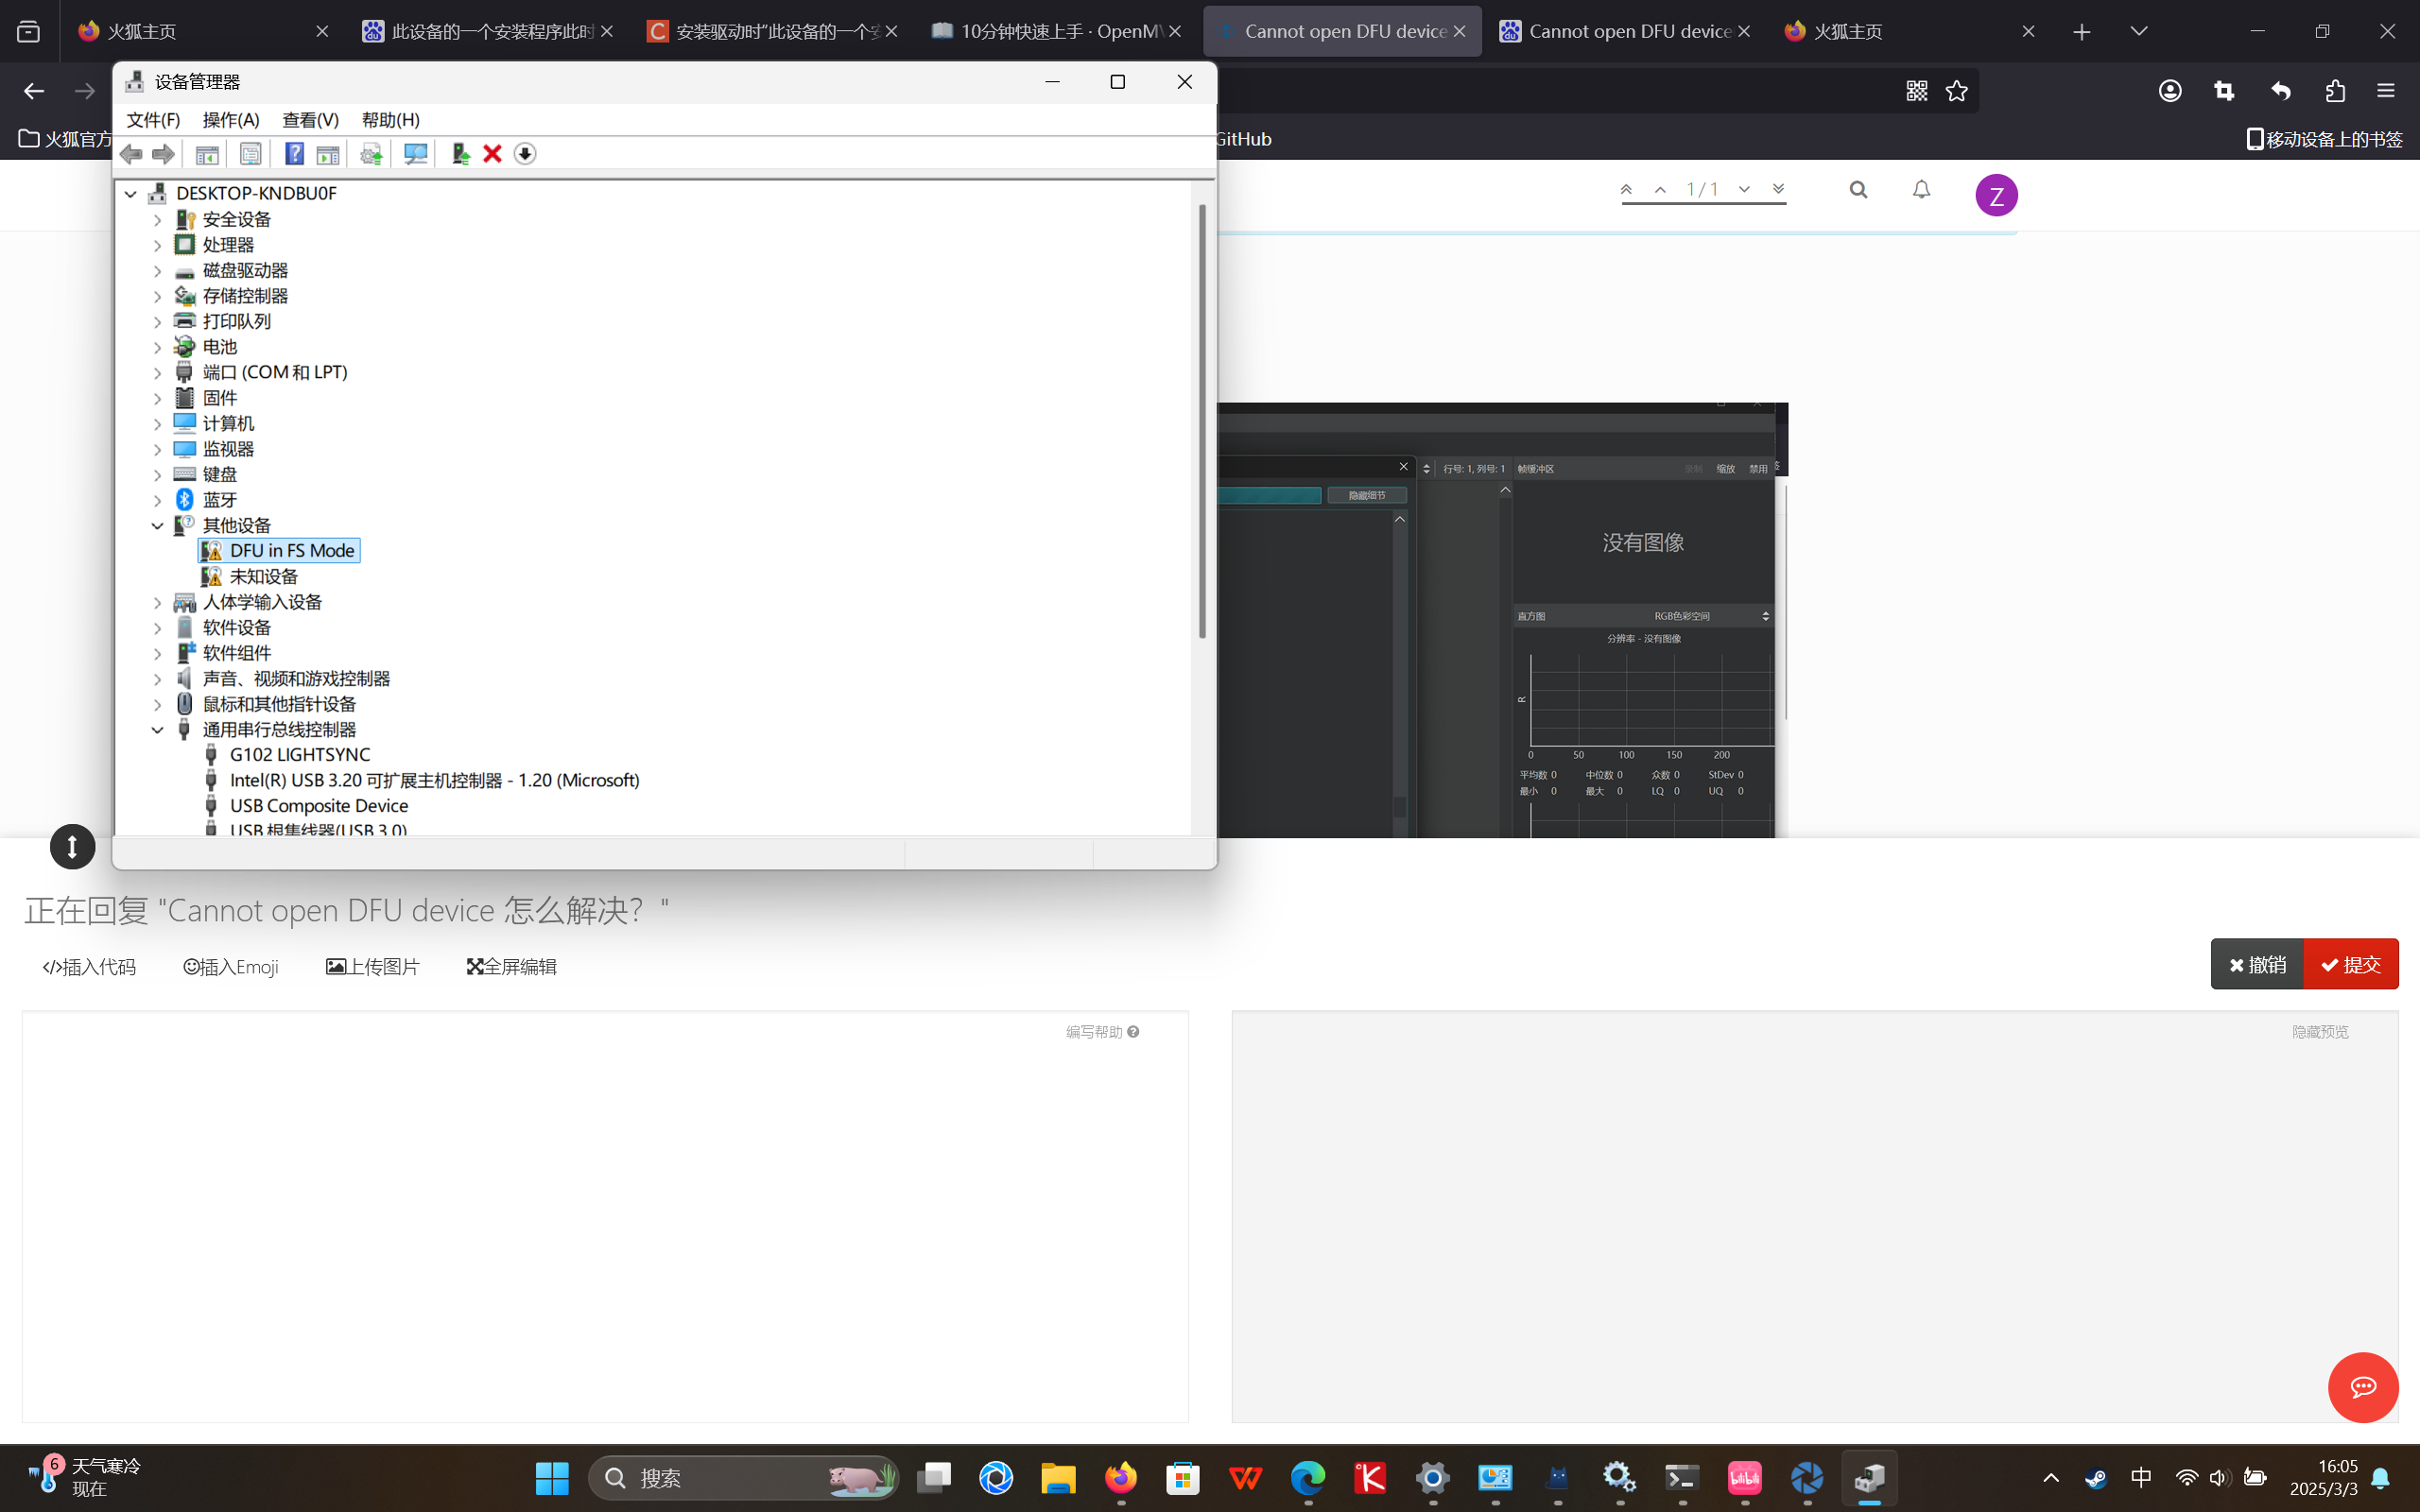Click the Back arrow in Device Manager toolbar
Screen dimensions: 2420x1512
pos(131,154)
